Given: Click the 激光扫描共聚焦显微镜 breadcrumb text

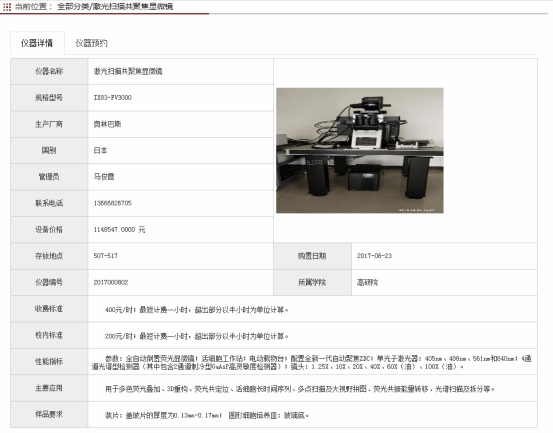Looking at the screenshot, I should coord(133,7).
